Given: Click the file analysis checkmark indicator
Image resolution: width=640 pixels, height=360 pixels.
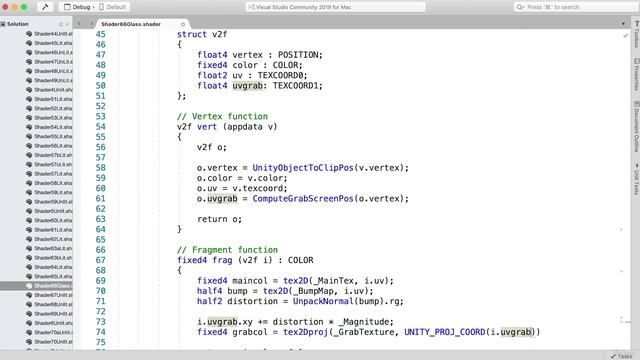Looking at the screenshot, I should point(625,36).
